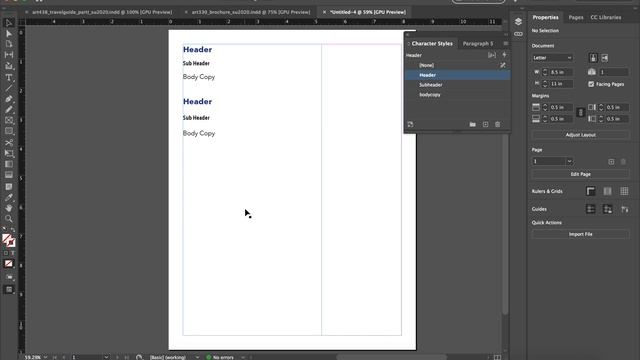Select the Gap tool
The height and width of the screenshot is (360, 640).
click(x=9, y=55)
